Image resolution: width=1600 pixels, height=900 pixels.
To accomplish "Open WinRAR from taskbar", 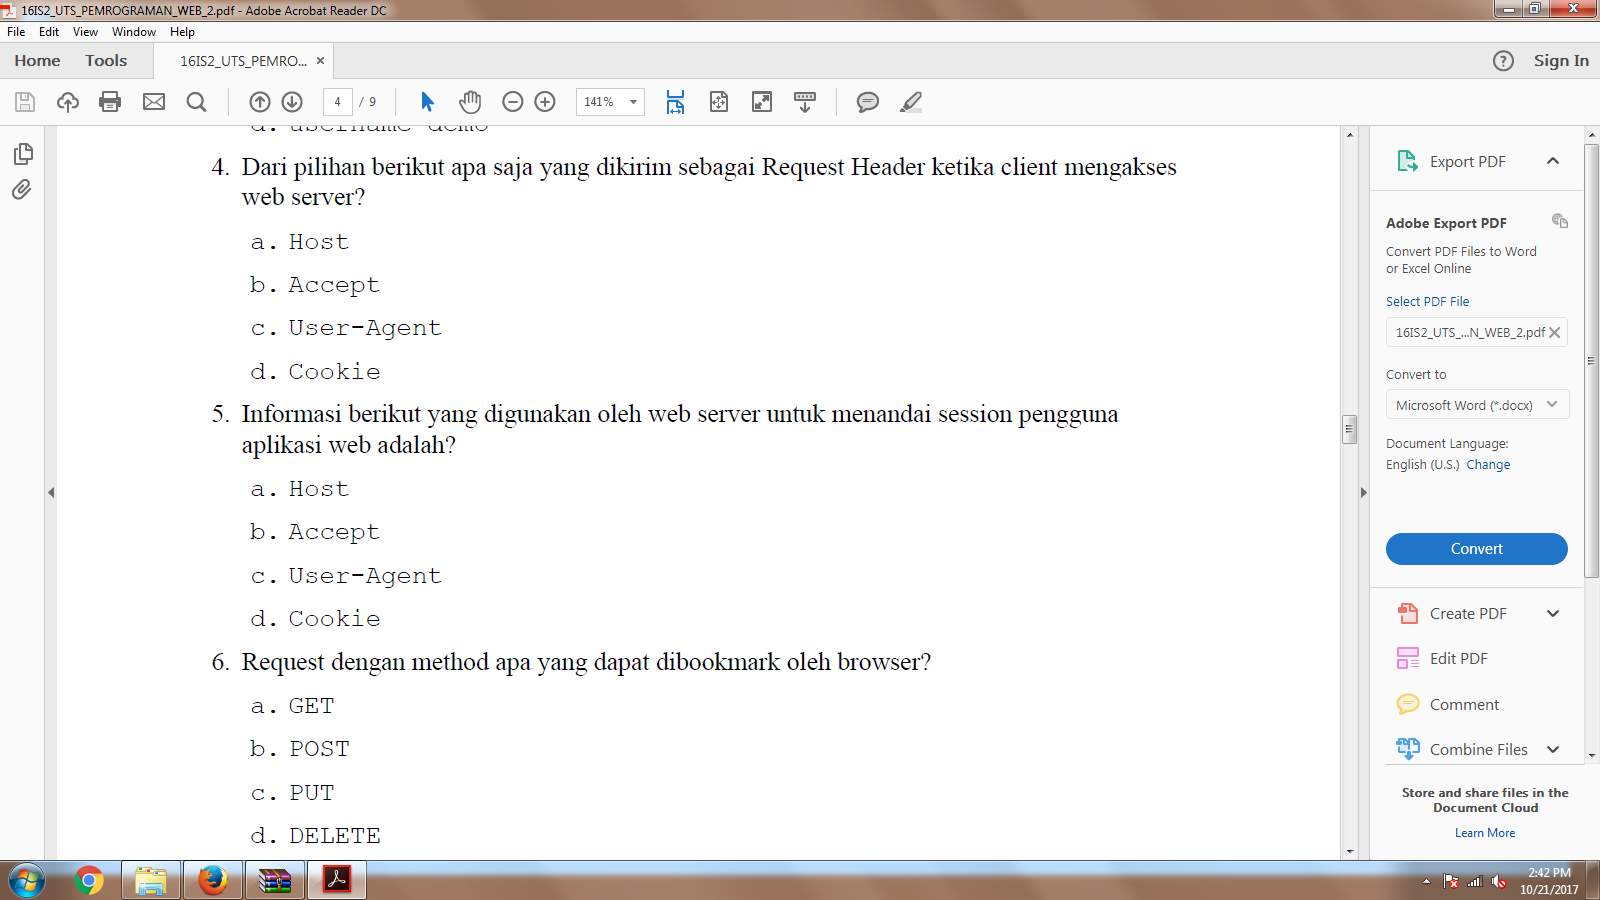I will click(x=275, y=881).
